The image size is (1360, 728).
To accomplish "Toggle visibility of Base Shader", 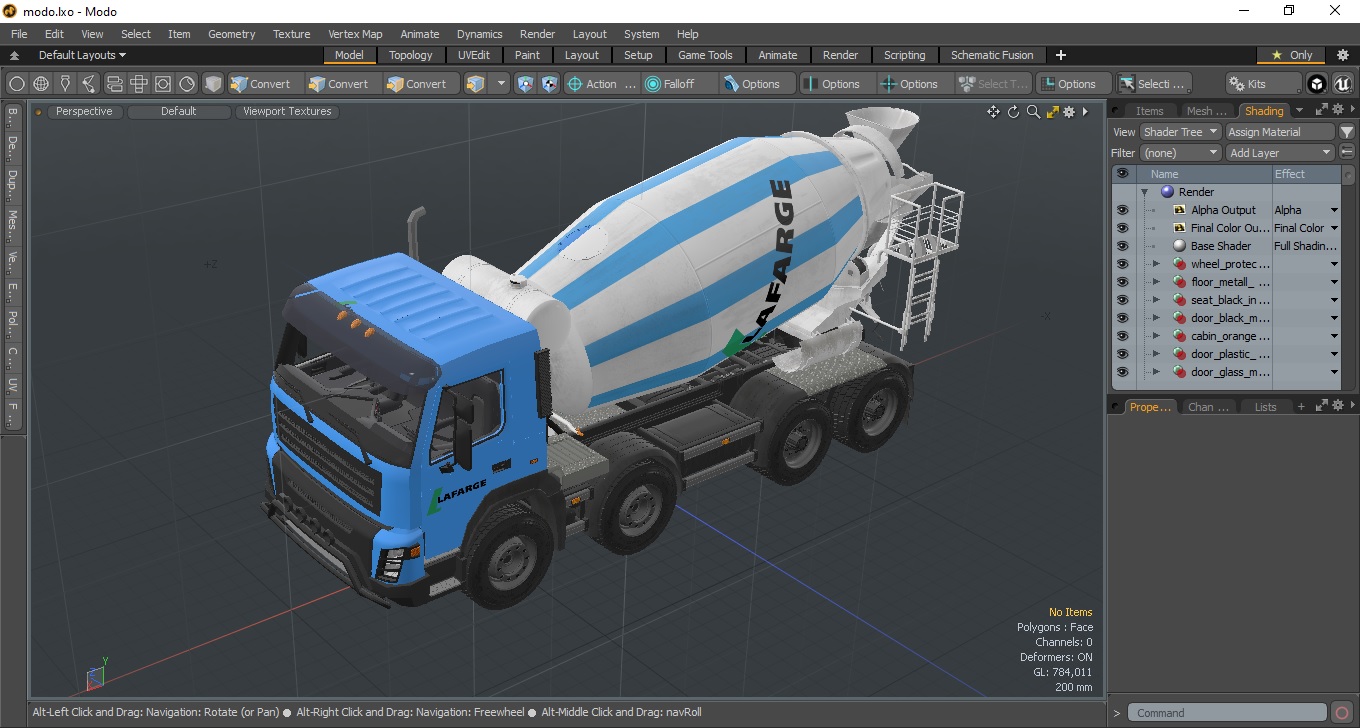I will (x=1122, y=246).
